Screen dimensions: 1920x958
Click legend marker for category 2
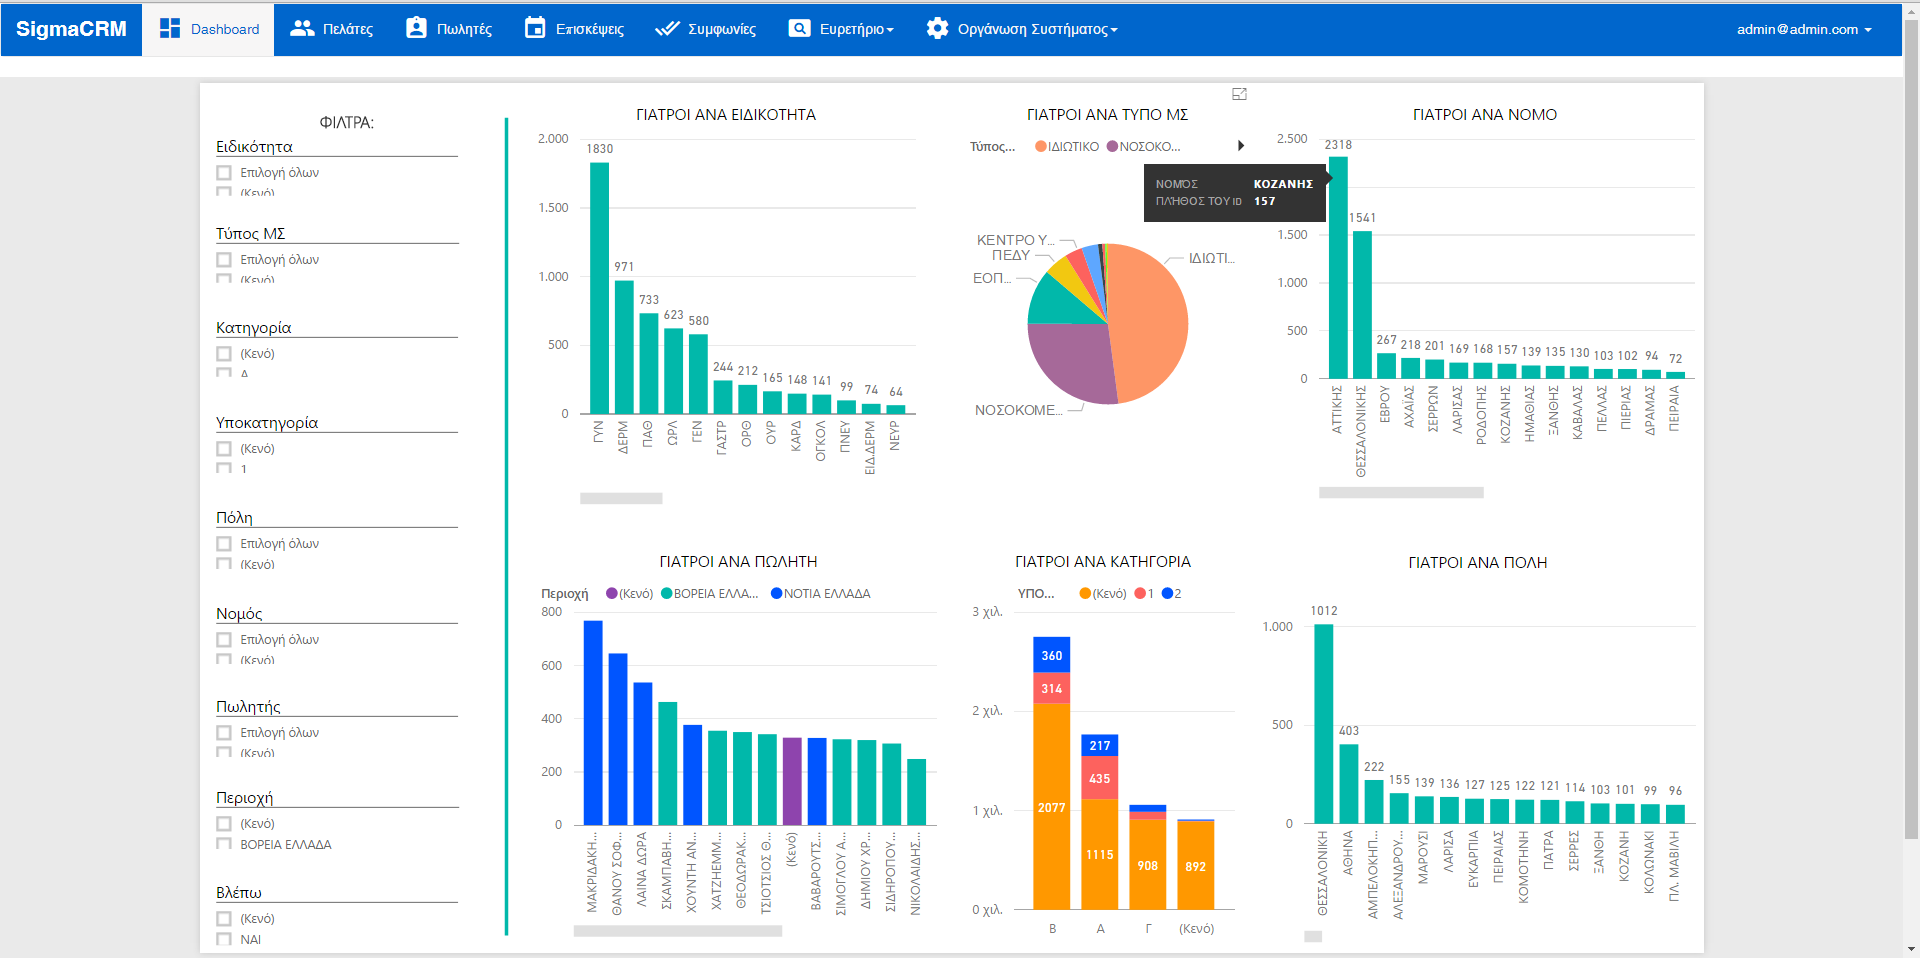pyautogui.click(x=1166, y=593)
